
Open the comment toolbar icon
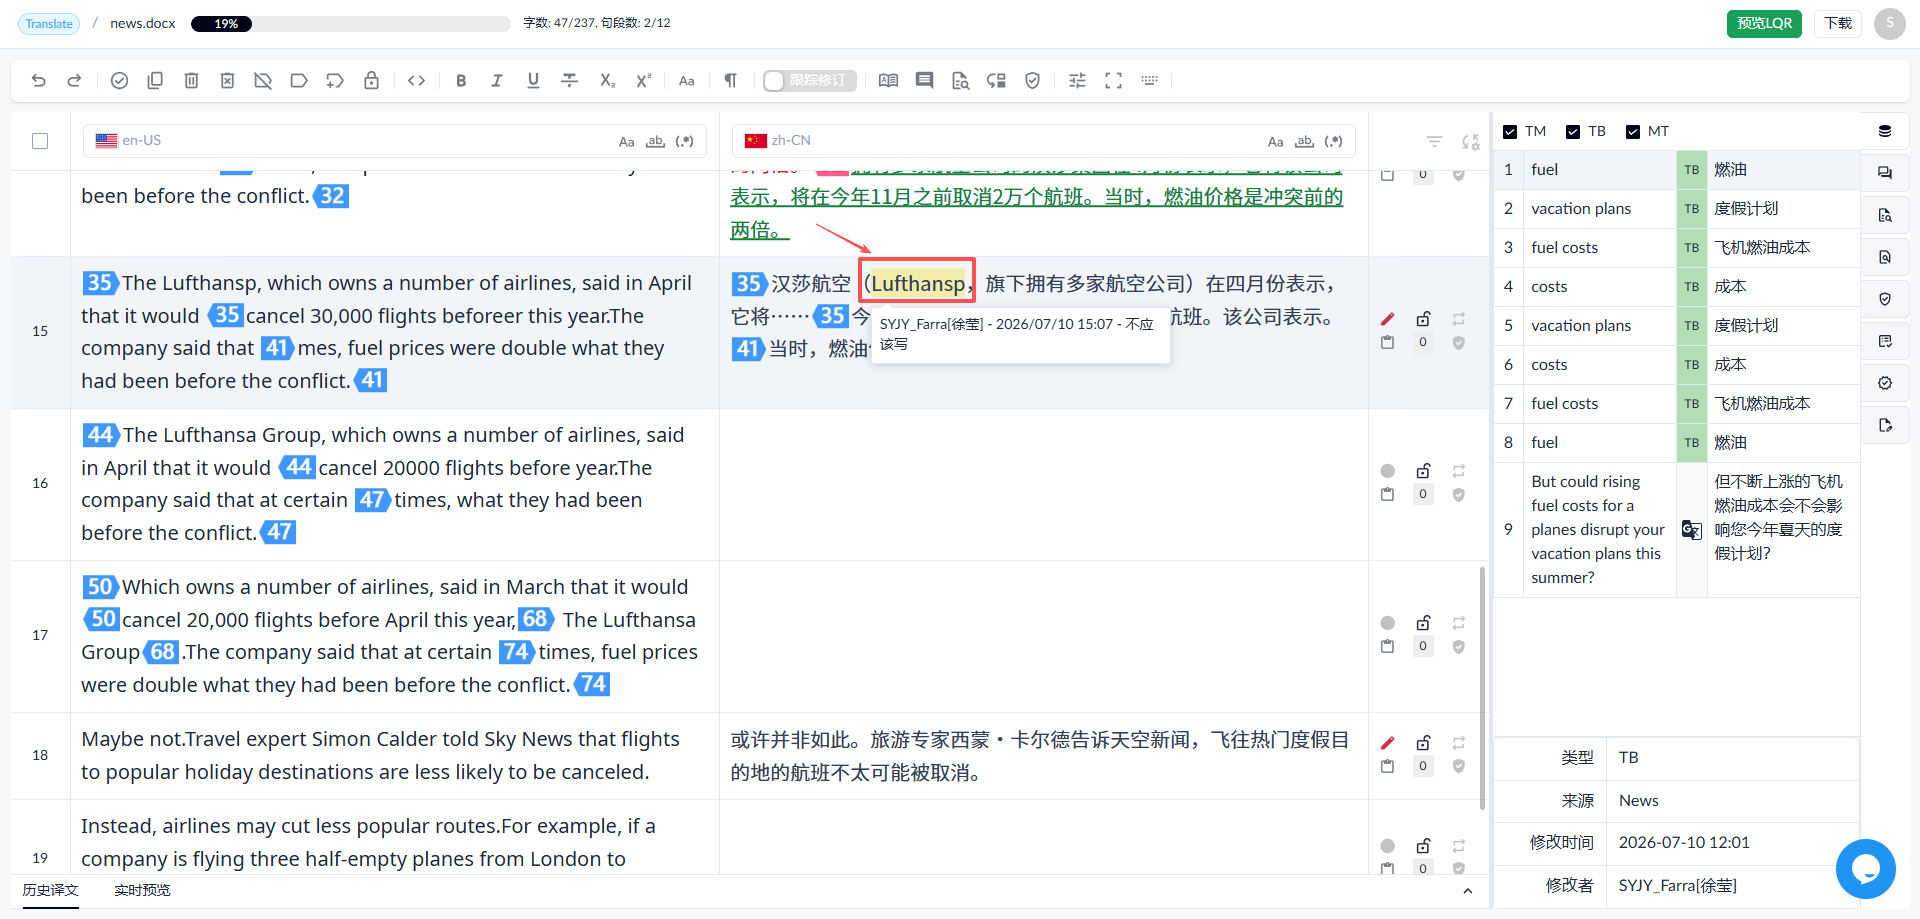(x=924, y=81)
